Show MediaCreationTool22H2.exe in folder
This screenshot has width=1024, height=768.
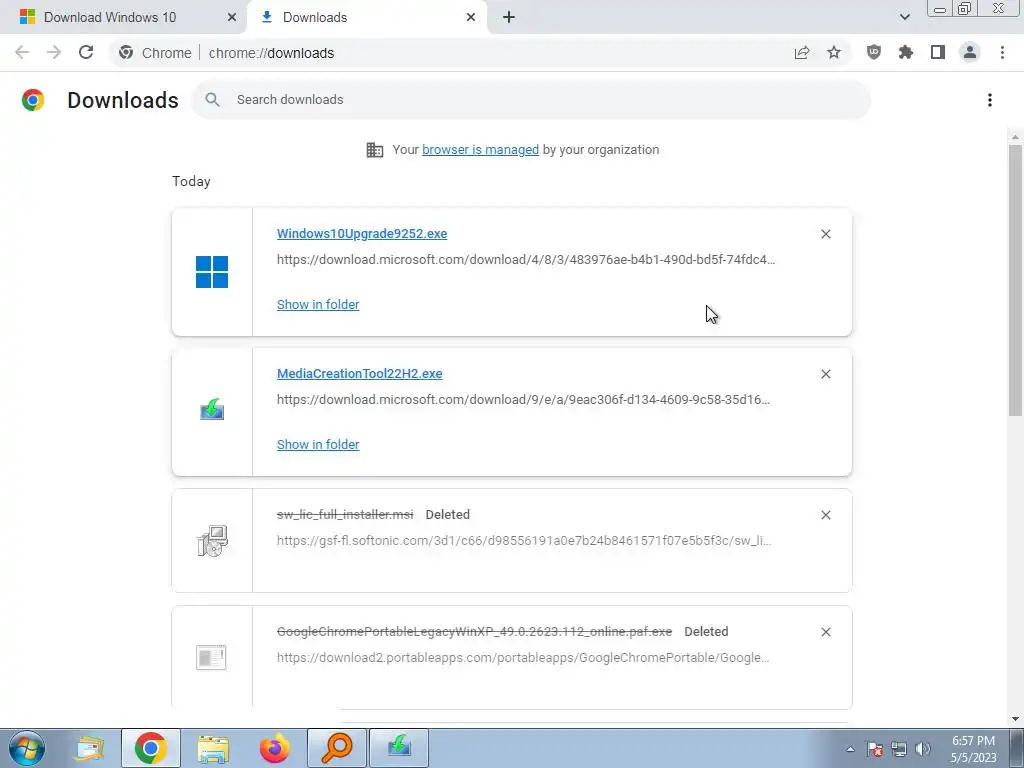[318, 444]
